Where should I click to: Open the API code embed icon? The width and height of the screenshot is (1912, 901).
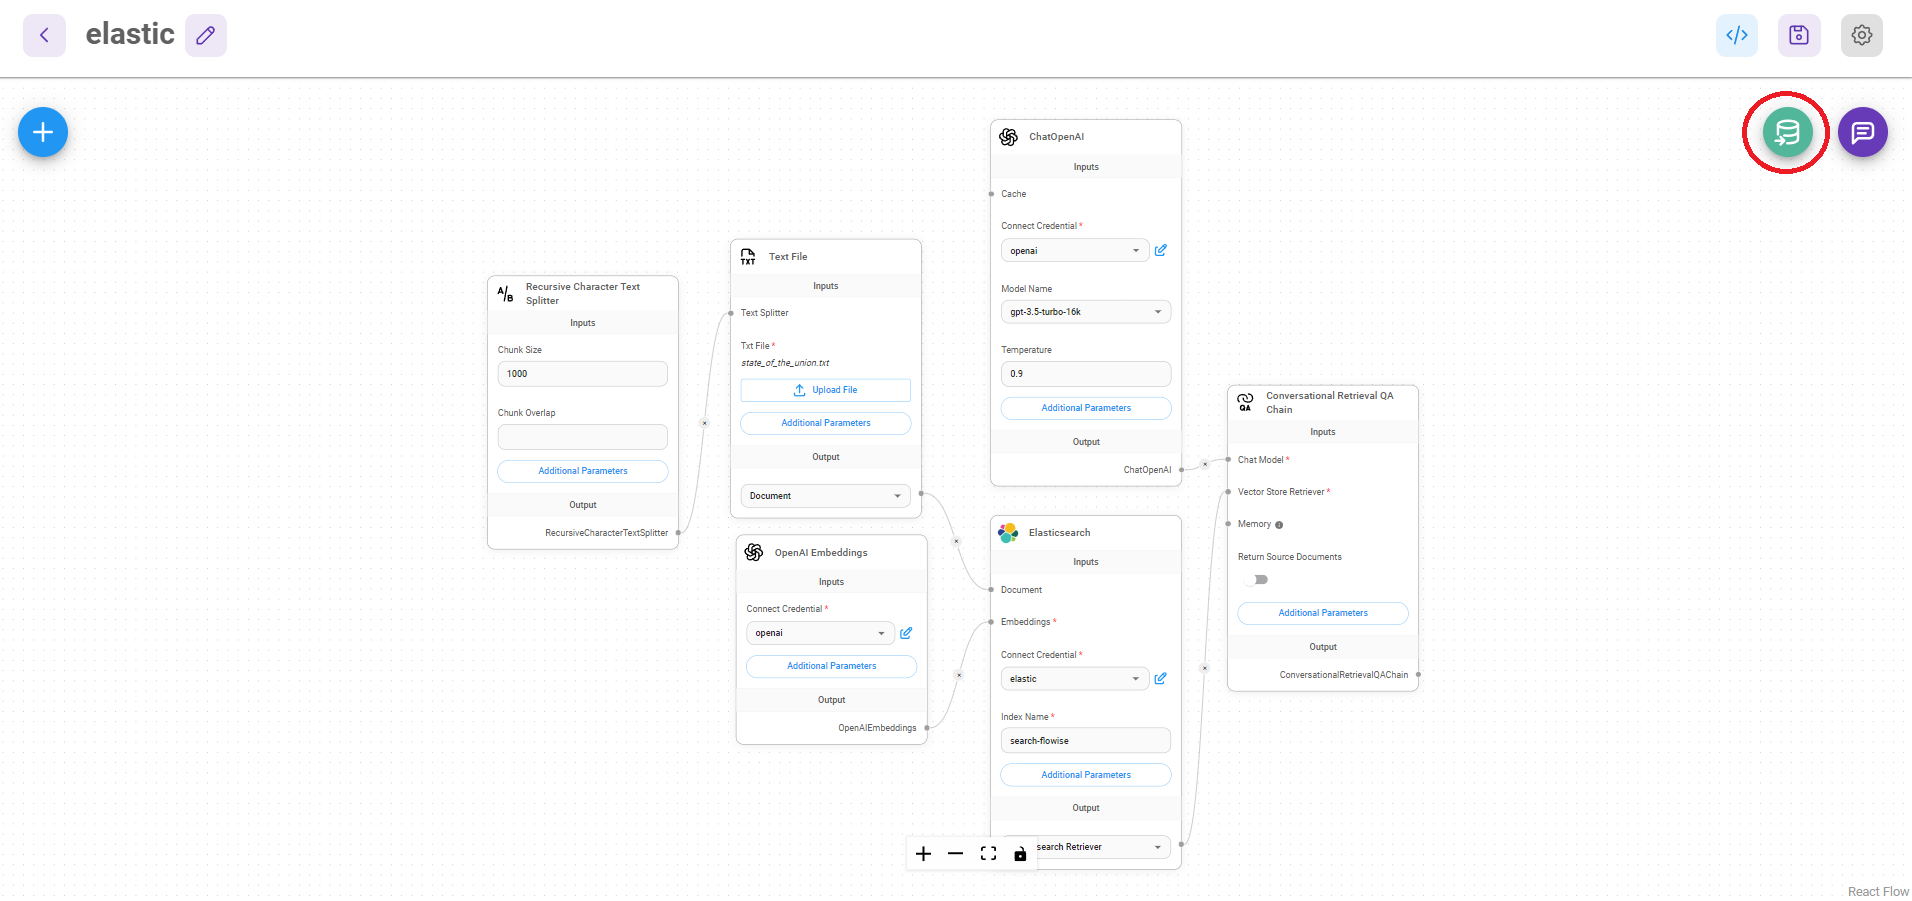(1736, 35)
